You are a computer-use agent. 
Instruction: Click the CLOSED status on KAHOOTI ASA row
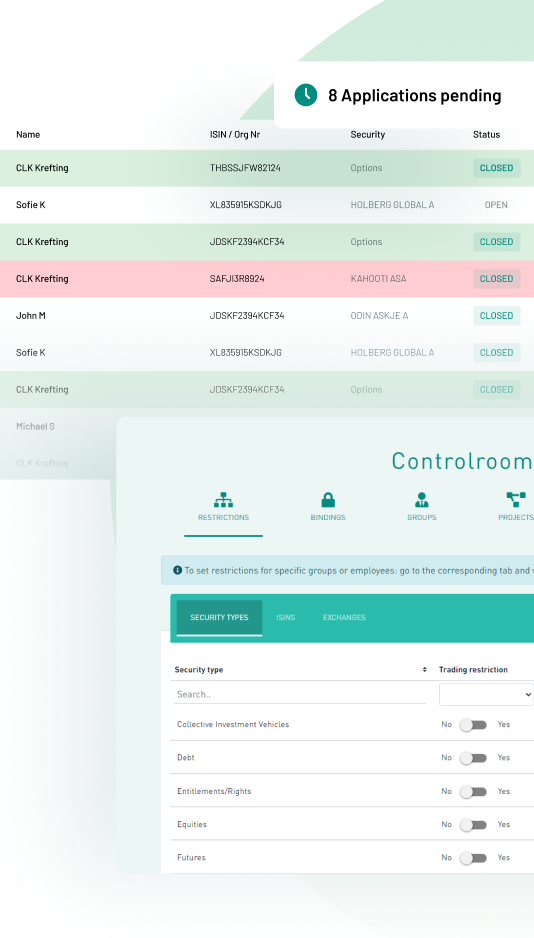pyautogui.click(x=496, y=279)
